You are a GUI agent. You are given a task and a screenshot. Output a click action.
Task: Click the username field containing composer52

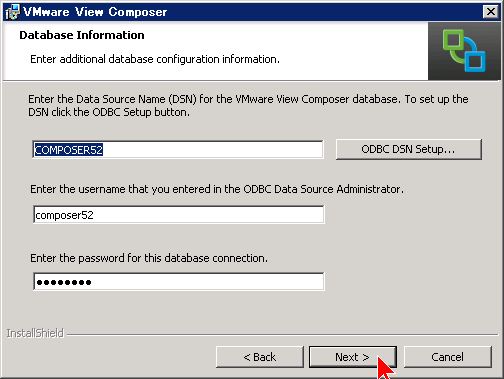[179, 215]
